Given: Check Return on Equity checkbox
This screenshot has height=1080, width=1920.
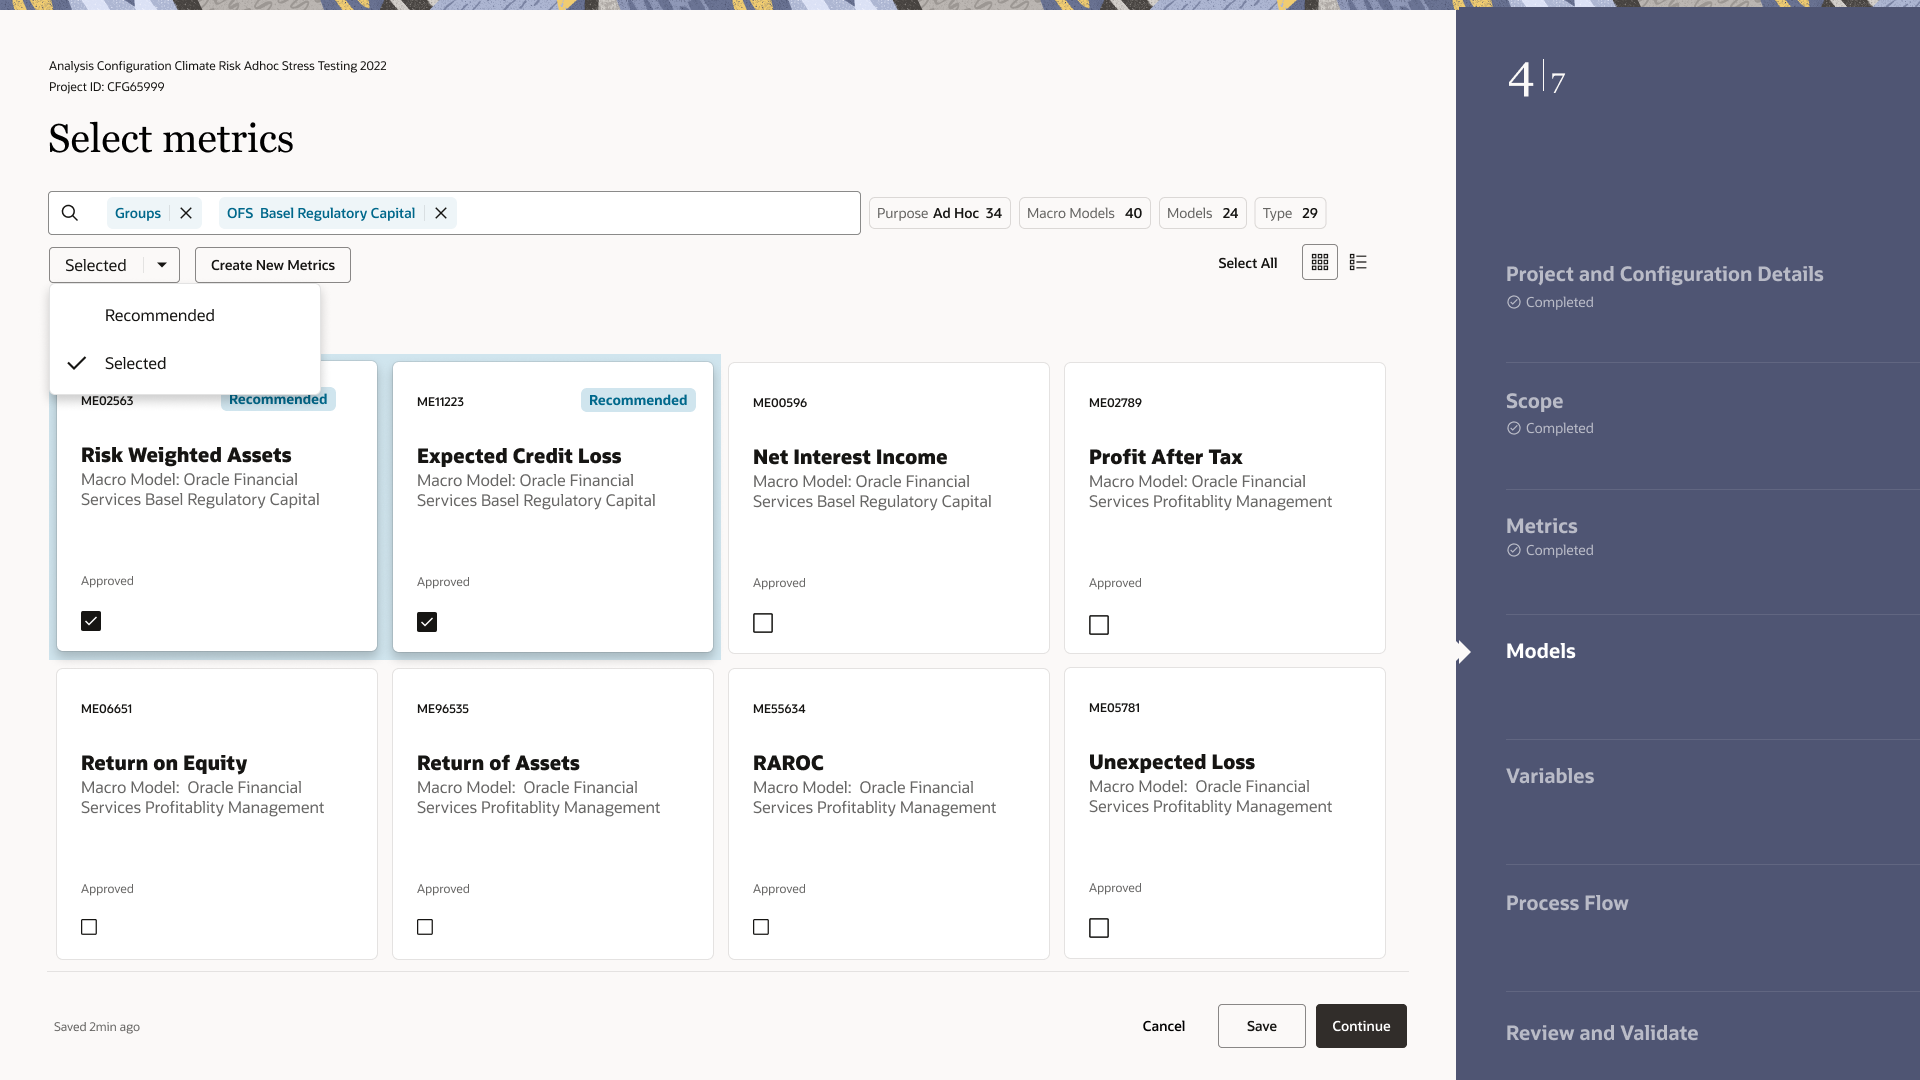Looking at the screenshot, I should point(89,927).
